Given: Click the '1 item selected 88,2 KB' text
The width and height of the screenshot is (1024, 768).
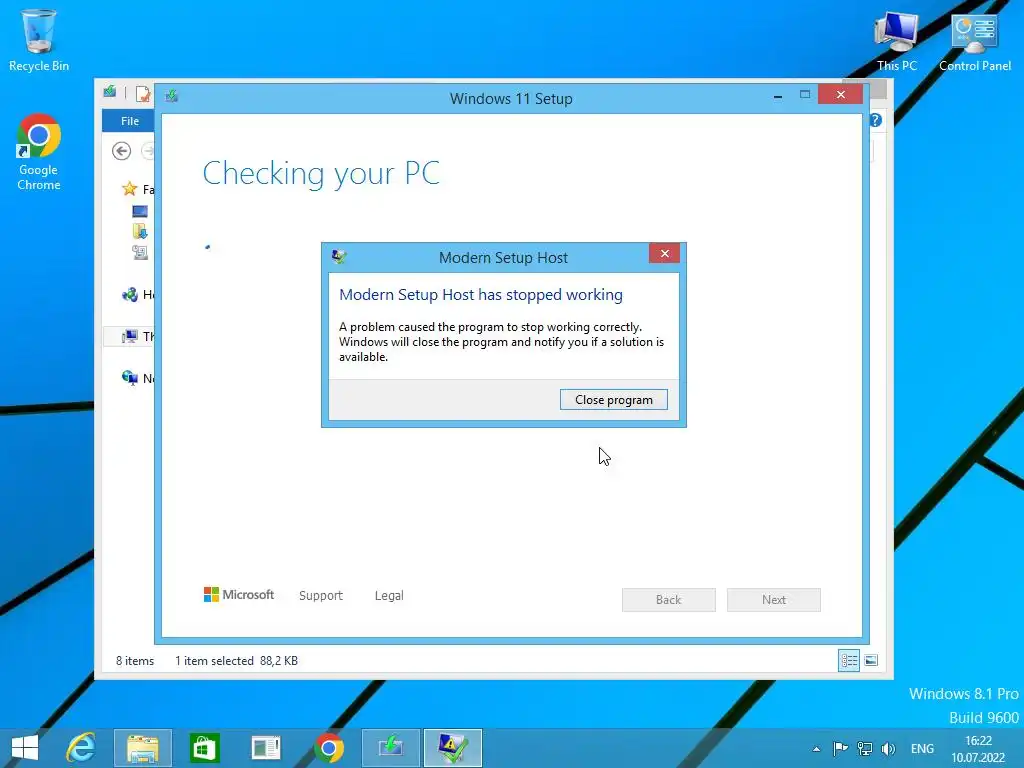Looking at the screenshot, I should tap(236, 661).
